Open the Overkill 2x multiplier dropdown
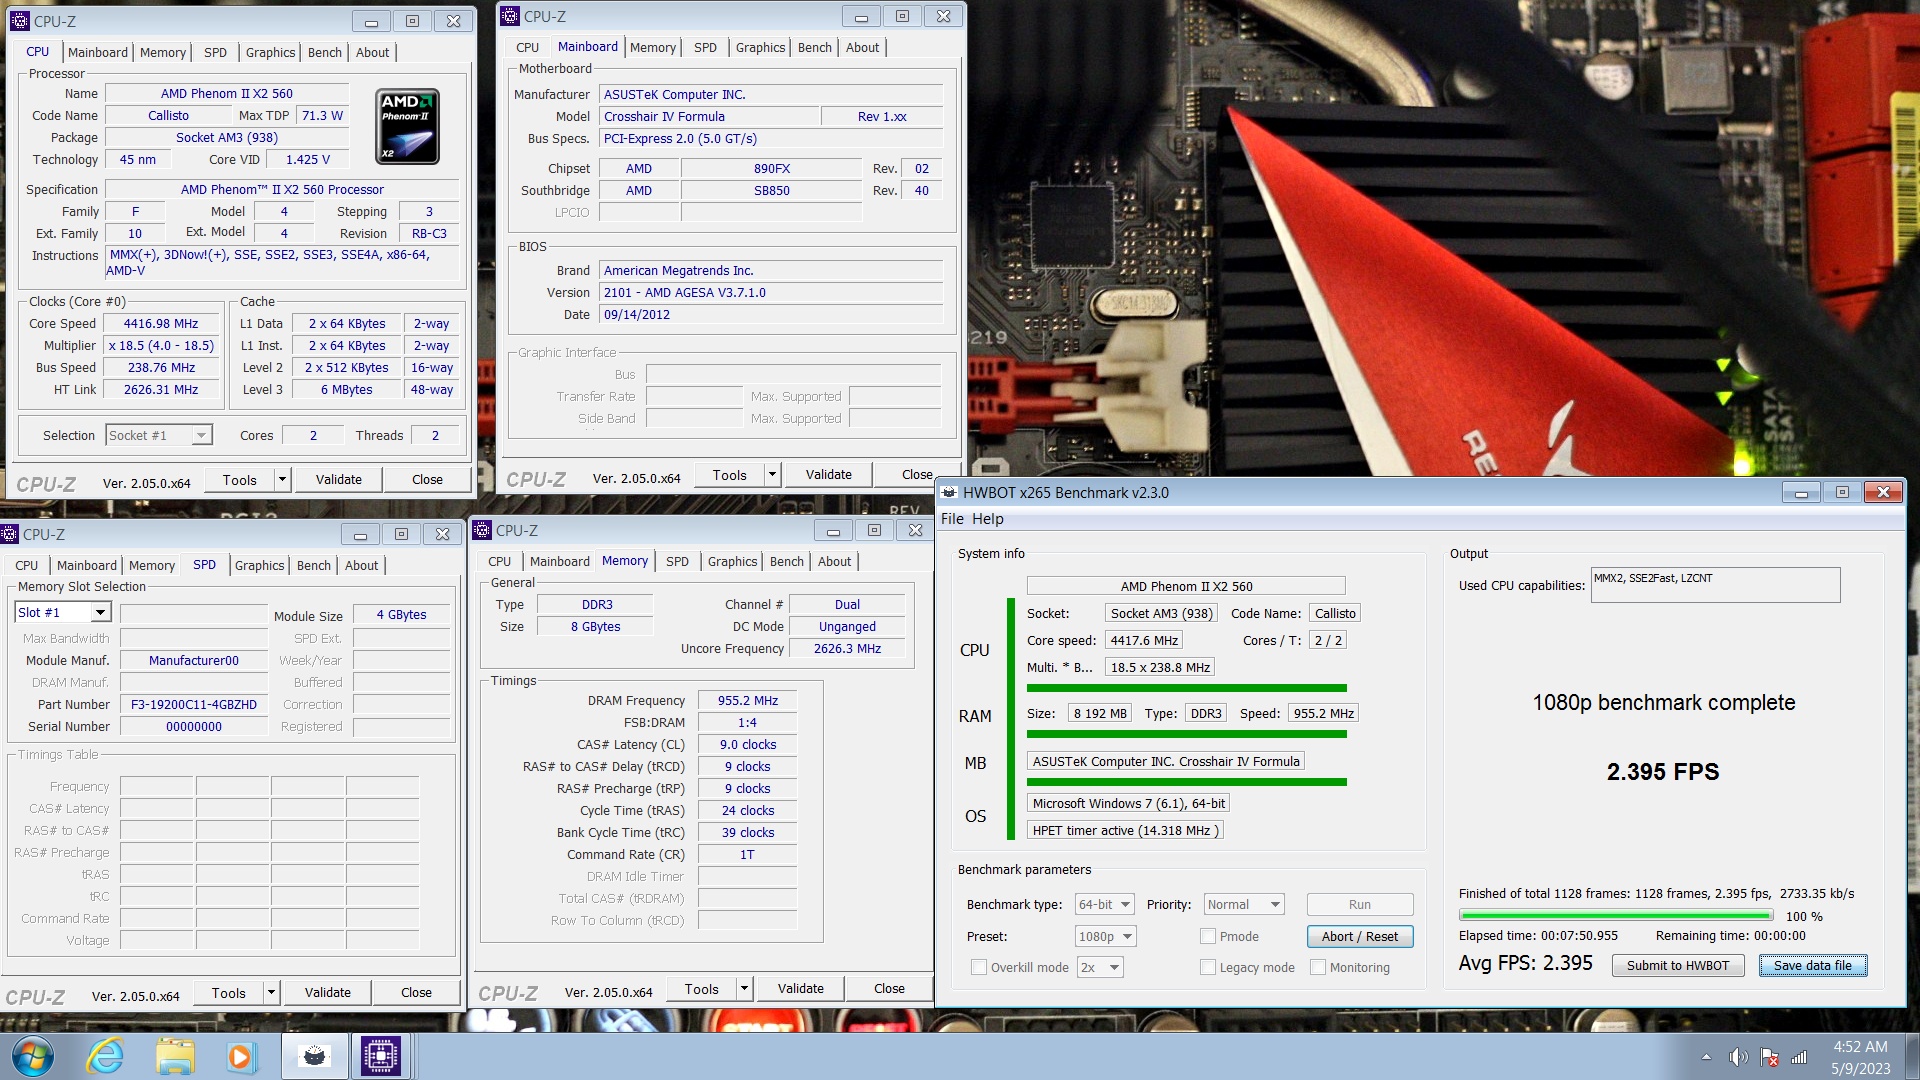The height and width of the screenshot is (1080, 1920). point(1100,967)
